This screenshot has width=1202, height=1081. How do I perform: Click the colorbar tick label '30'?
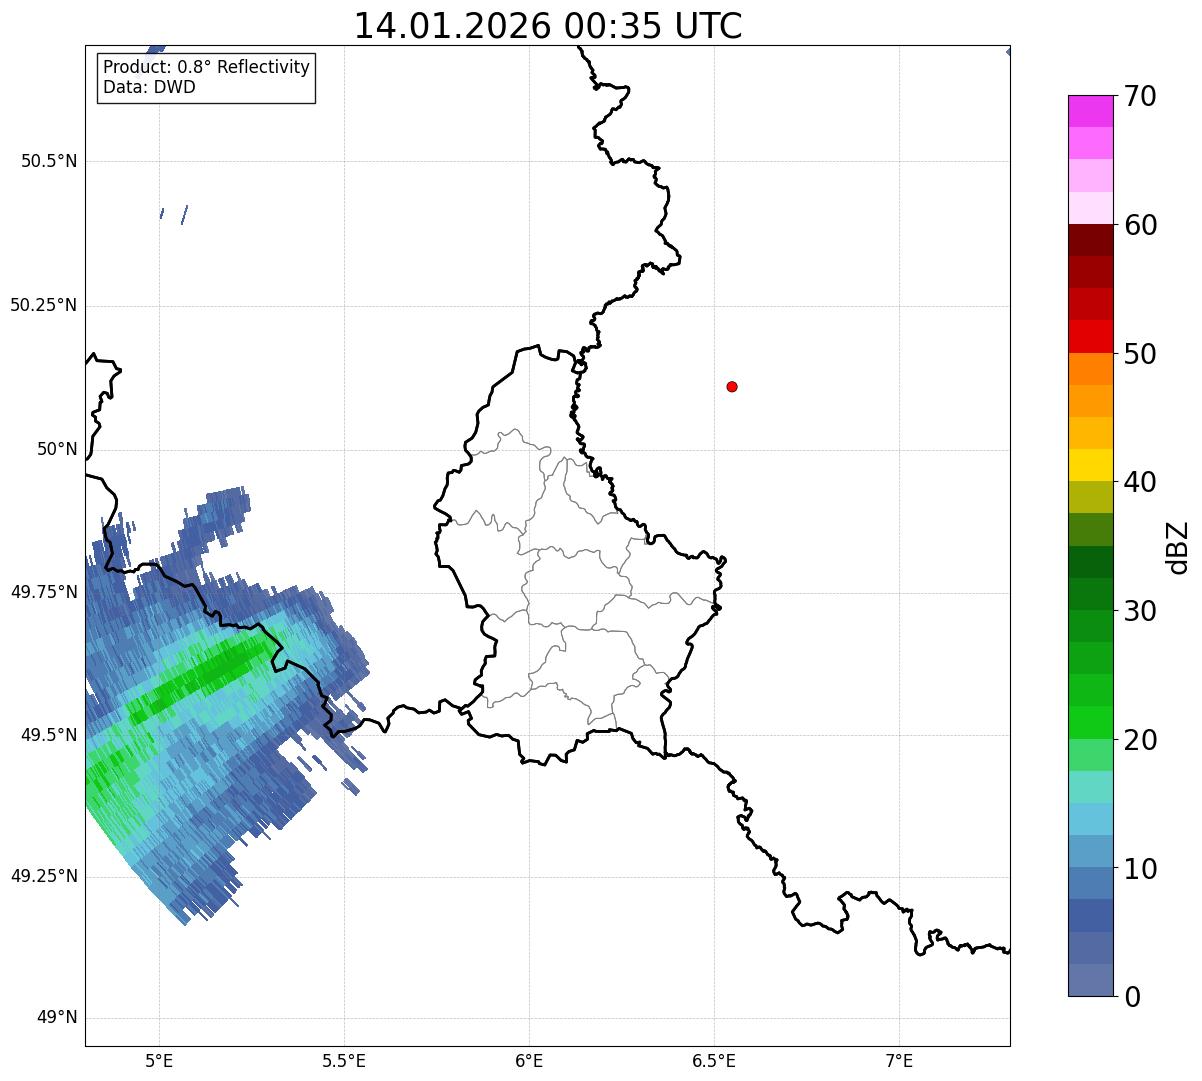click(x=1140, y=611)
